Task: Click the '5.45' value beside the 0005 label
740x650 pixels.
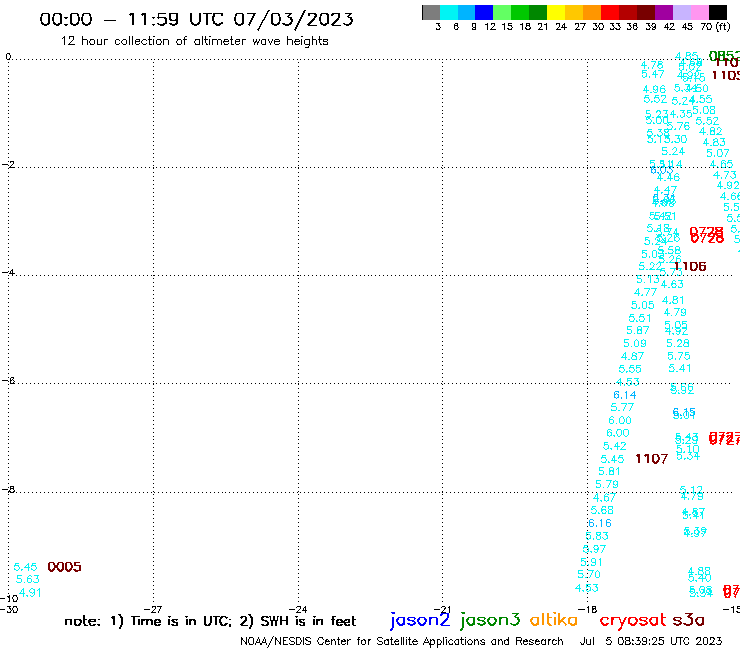Action: 25,567
